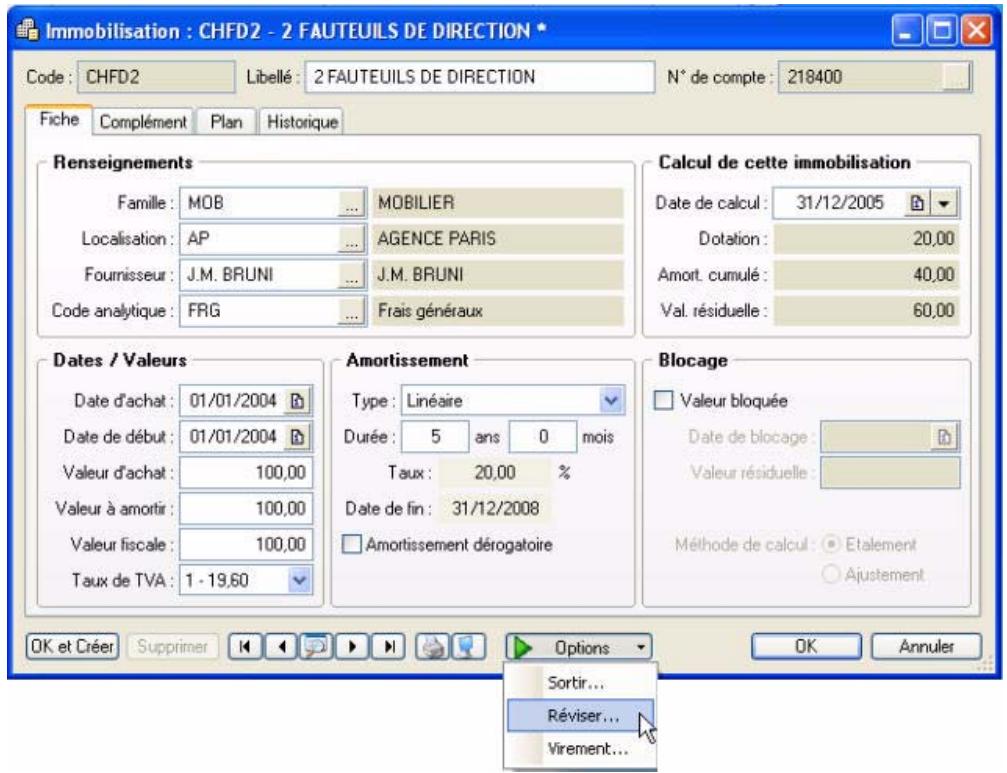Open Localisation lookup ellipsis button
1007x773 pixels.
[x=352, y=239]
